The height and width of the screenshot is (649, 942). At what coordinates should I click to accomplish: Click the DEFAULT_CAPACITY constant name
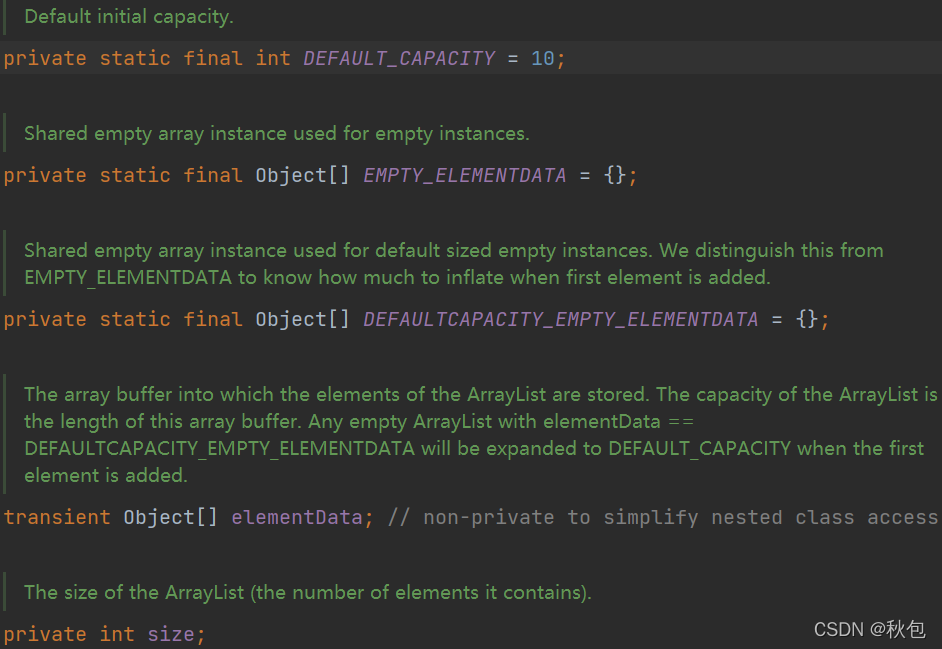pos(399,58)
